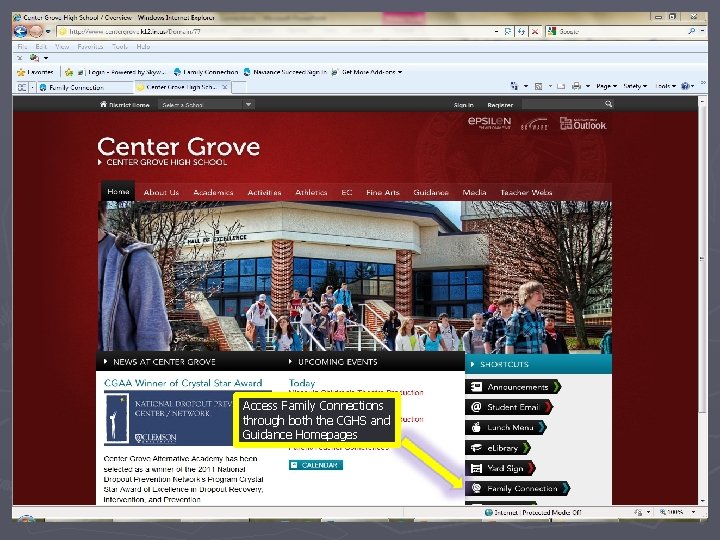
Task: Open the Epsilen logo link
Action: point(489,122)
